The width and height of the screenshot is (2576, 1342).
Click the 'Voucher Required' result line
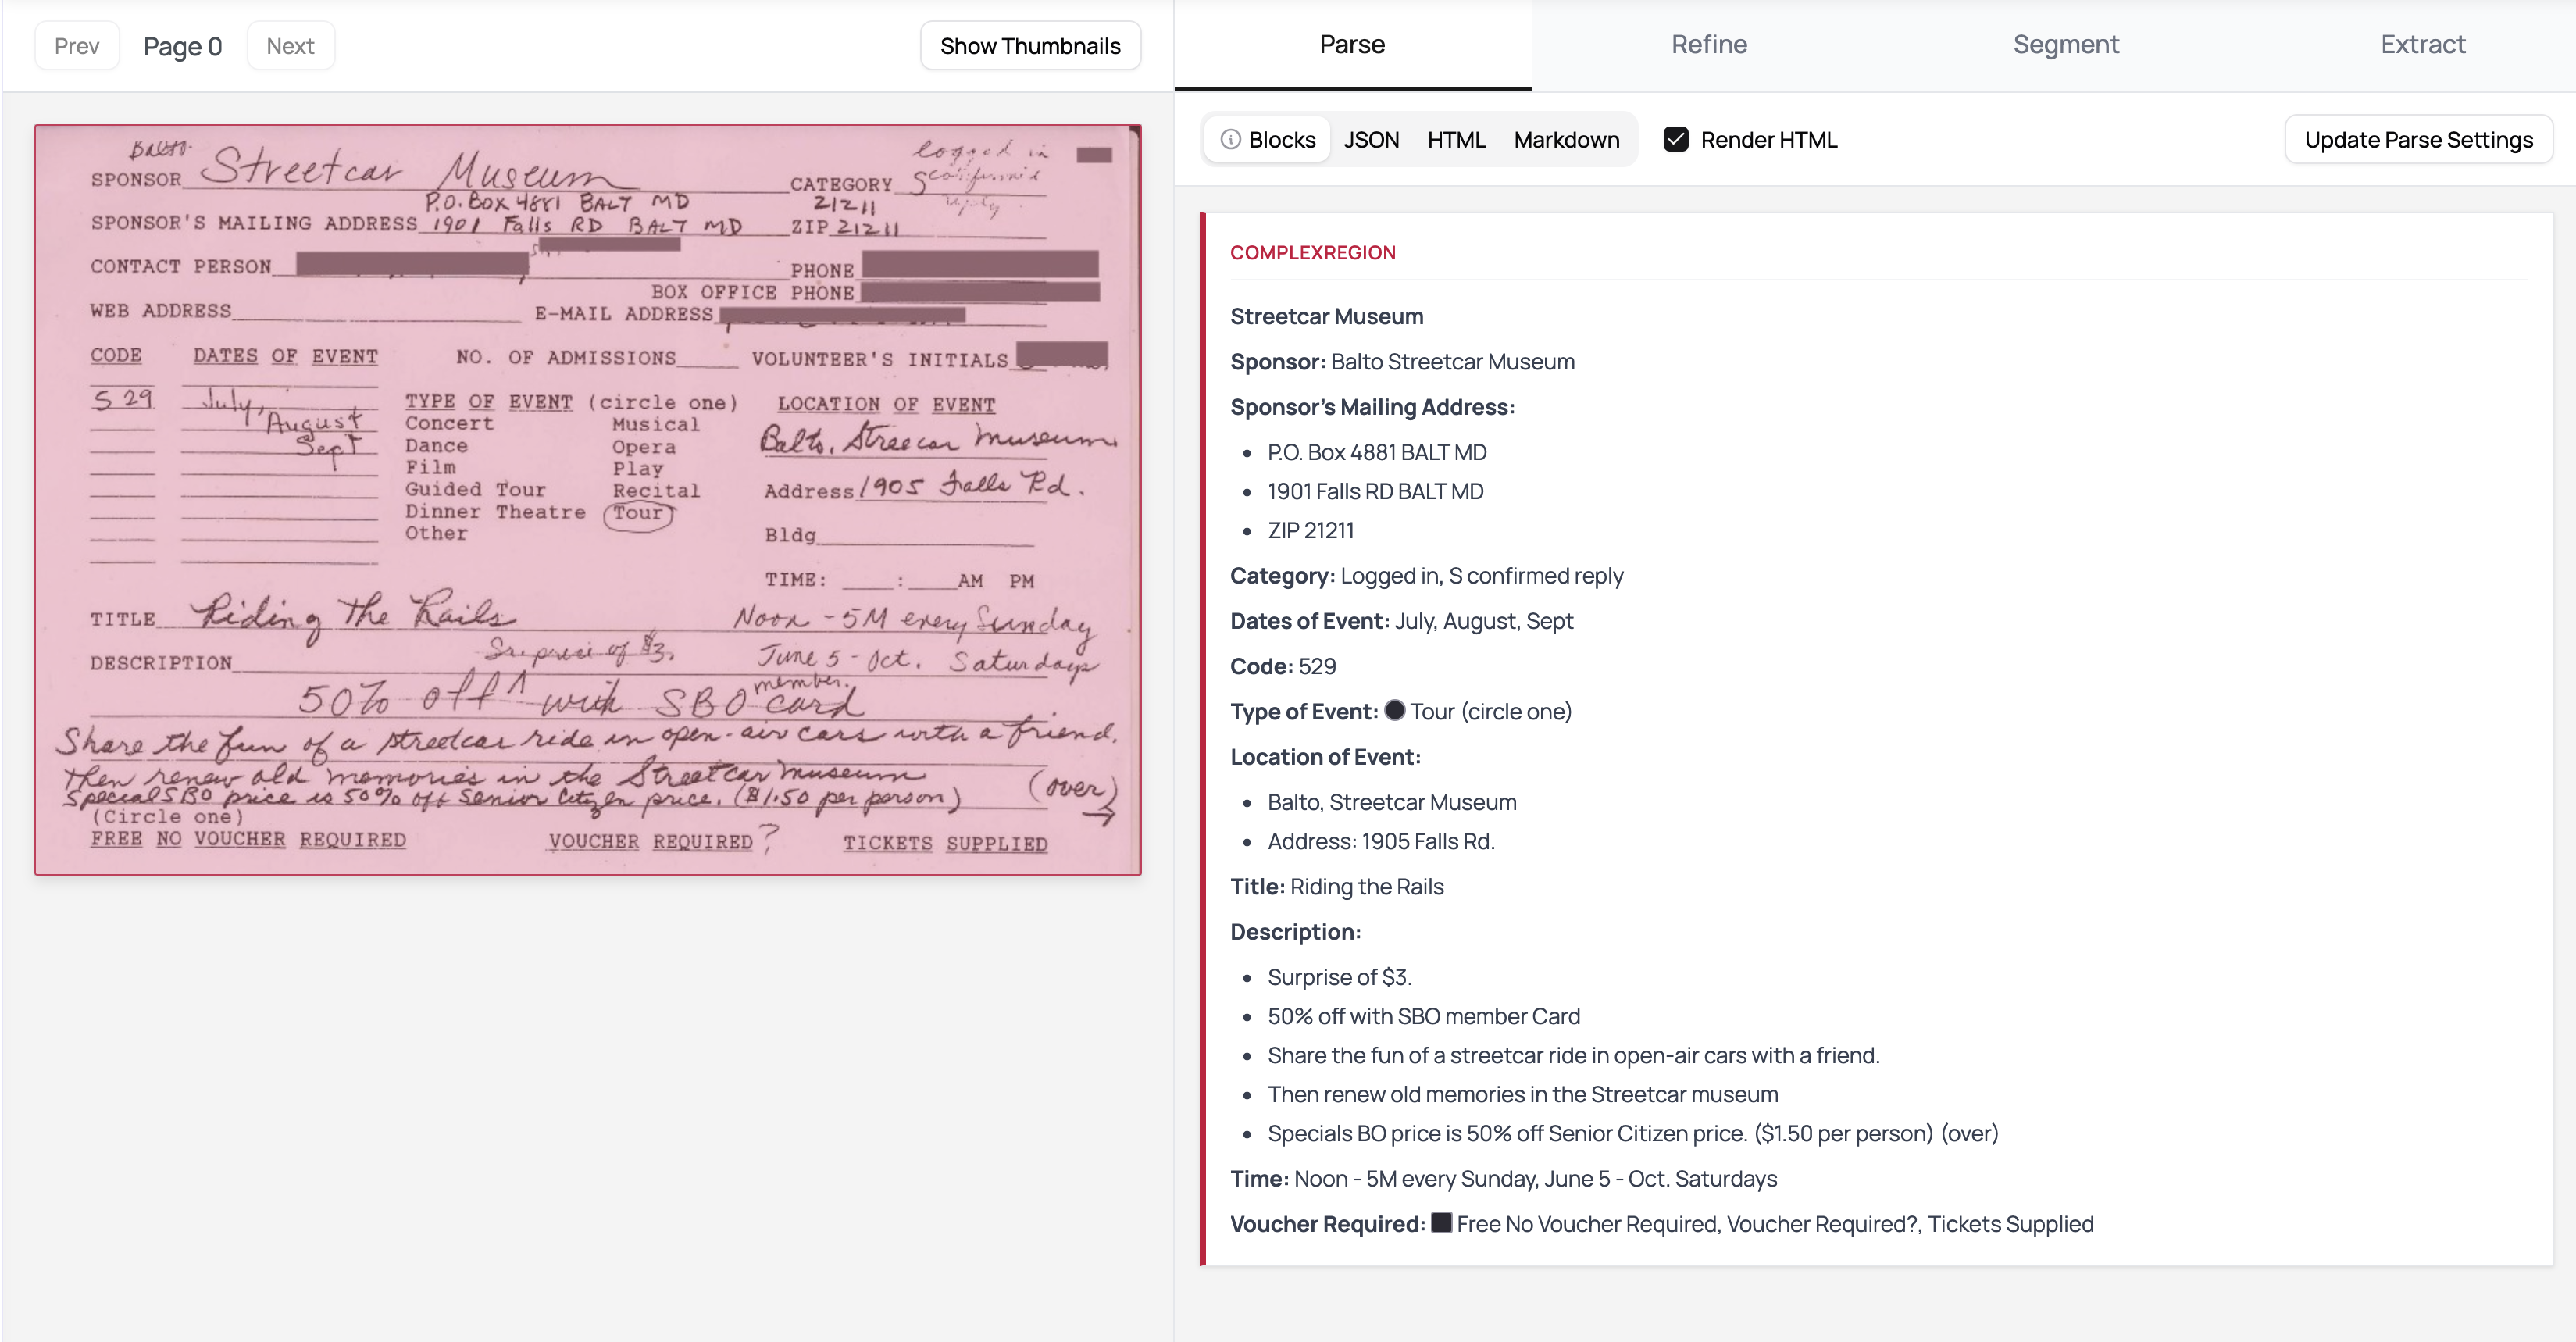point(1661,1224)
